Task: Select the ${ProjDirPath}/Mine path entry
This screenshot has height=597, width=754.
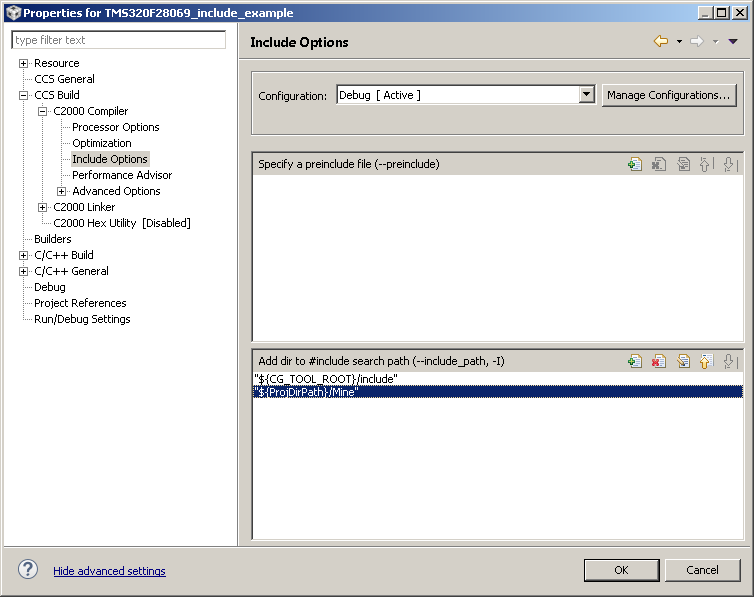Action: tap(498, 392)
